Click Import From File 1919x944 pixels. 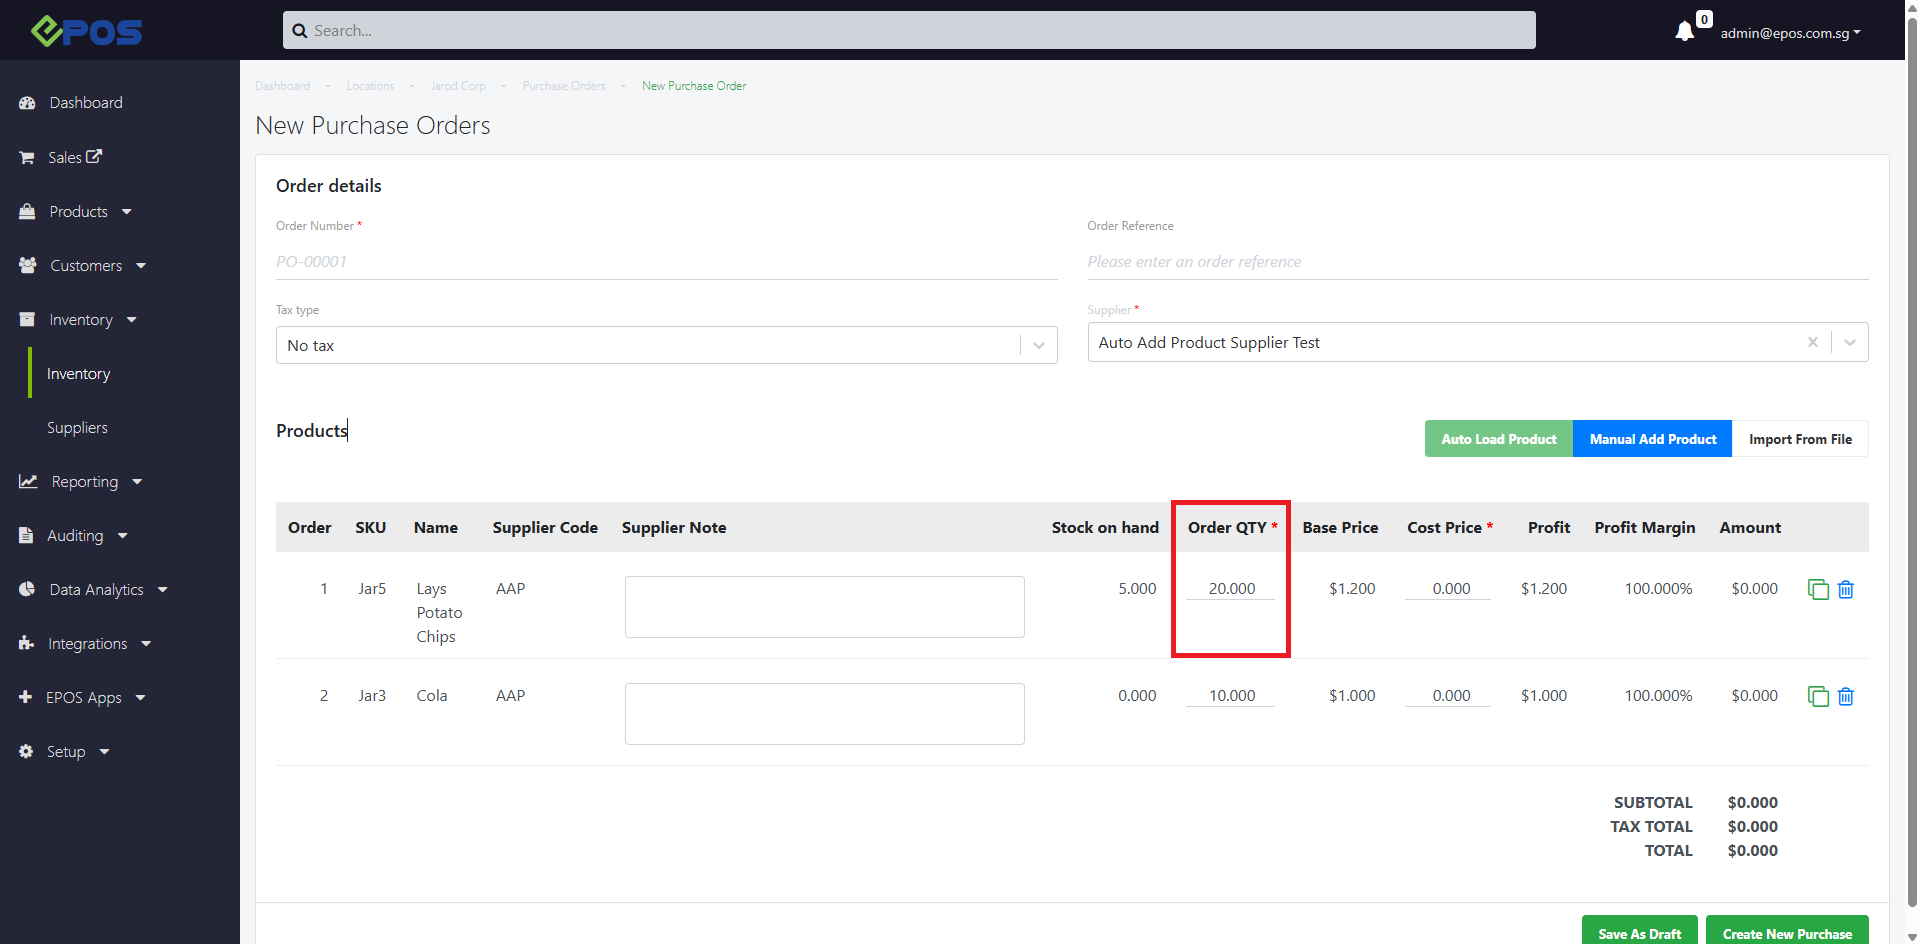(x=1799, y=439)
